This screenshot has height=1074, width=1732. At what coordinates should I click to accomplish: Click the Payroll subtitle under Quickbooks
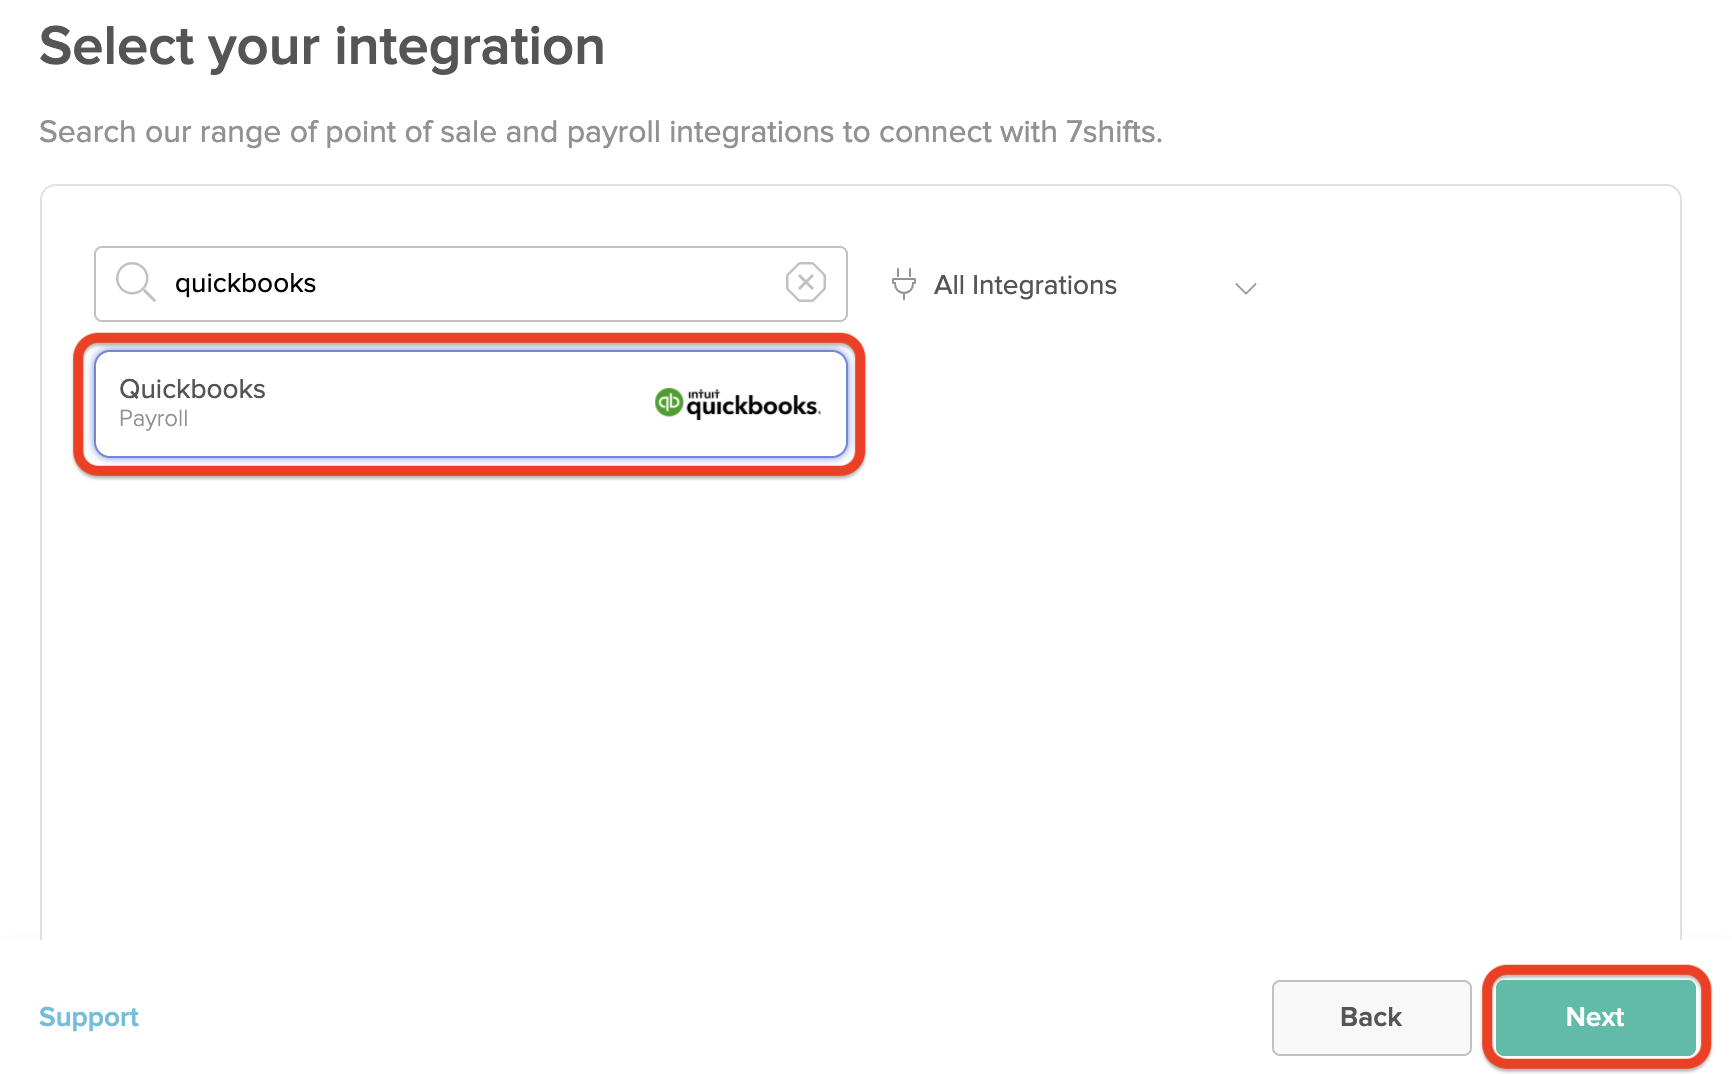(153, 419)
